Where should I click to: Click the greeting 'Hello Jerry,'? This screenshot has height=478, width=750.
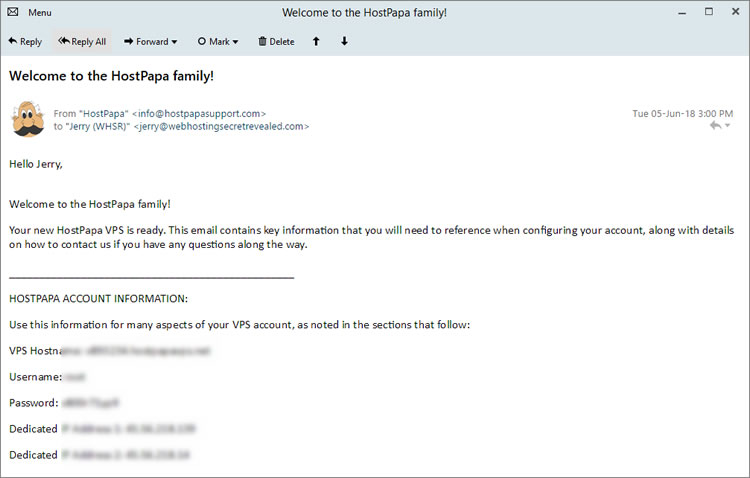coord(36,164)
